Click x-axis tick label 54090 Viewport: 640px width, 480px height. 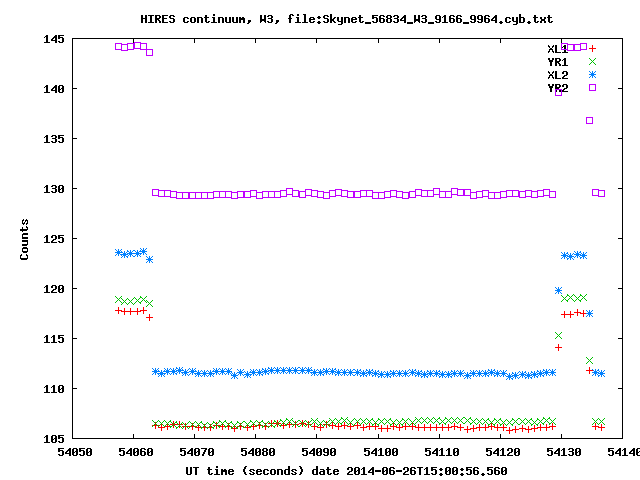pyautogui.click(x=319, y=452)
